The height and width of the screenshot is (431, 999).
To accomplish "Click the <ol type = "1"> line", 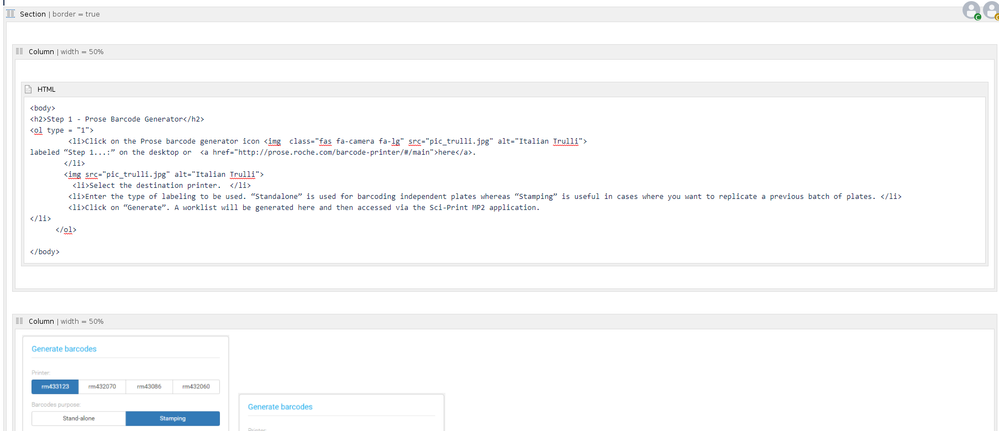I will (61, 130).
